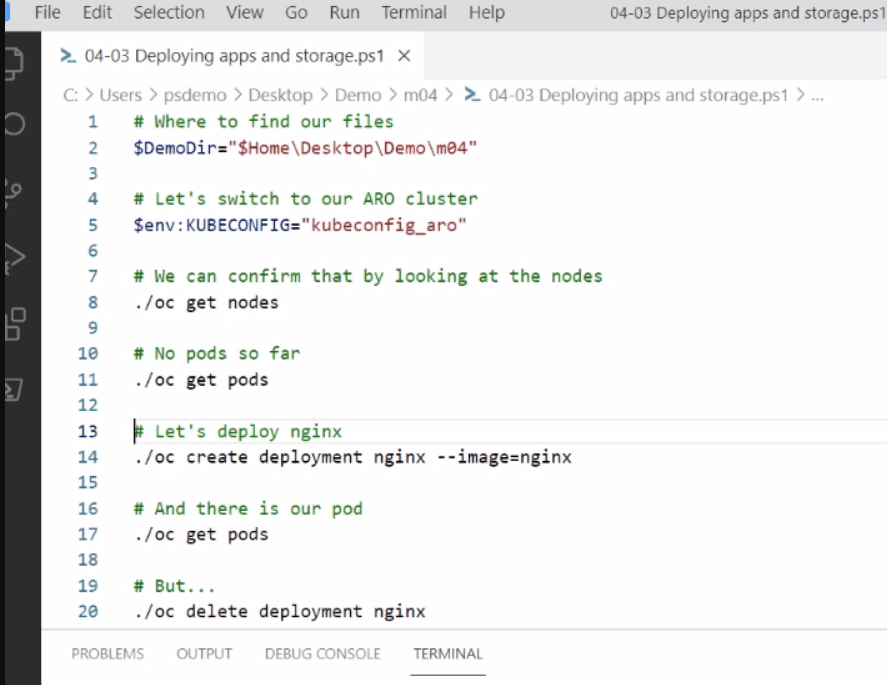Open the PowerShell view in the activity bar
The width and height of the screenshot is (887, 685).
[x=14, y=390]
